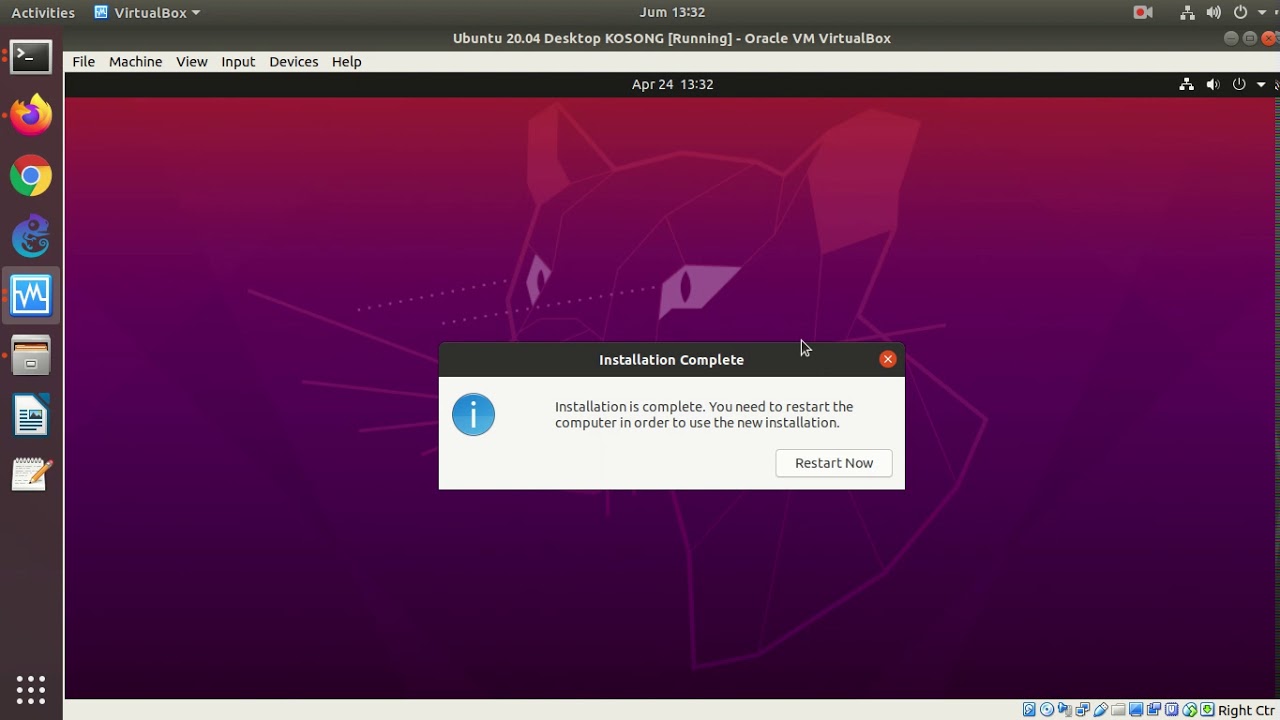Close the Installation Complete dialog
Image resolution: width=1280 pixels, height=720 pixels.
click(x=888, y=359)
